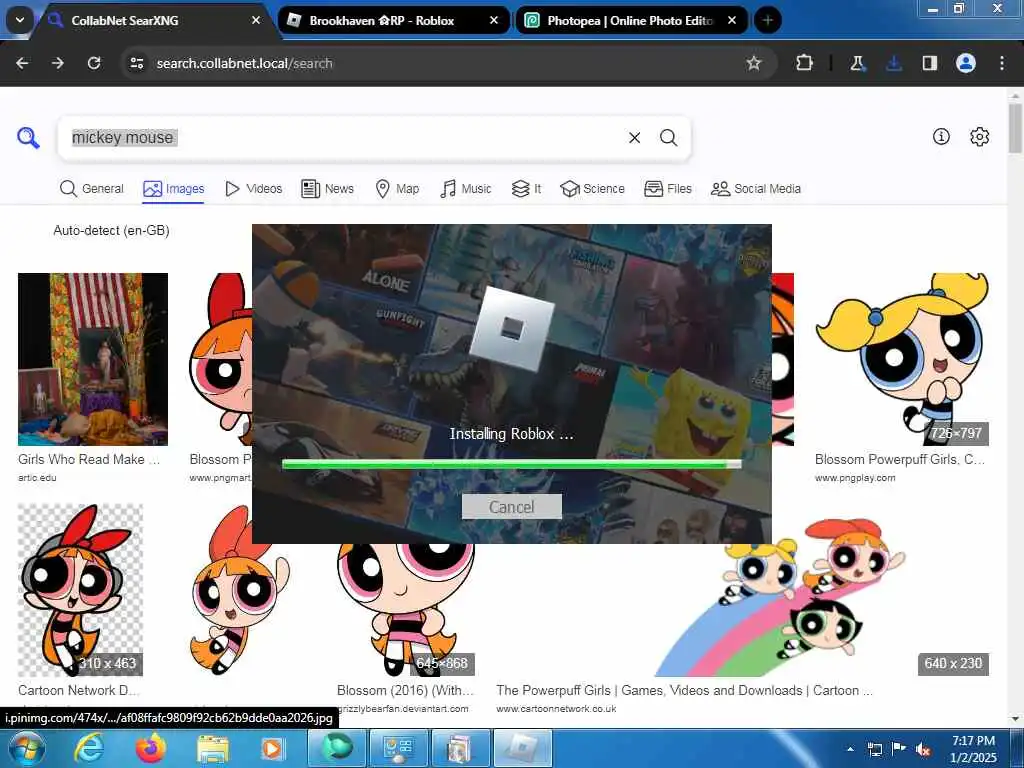Click the Roblox installer taskbar button
The image size is (1024, 768).
522,748
